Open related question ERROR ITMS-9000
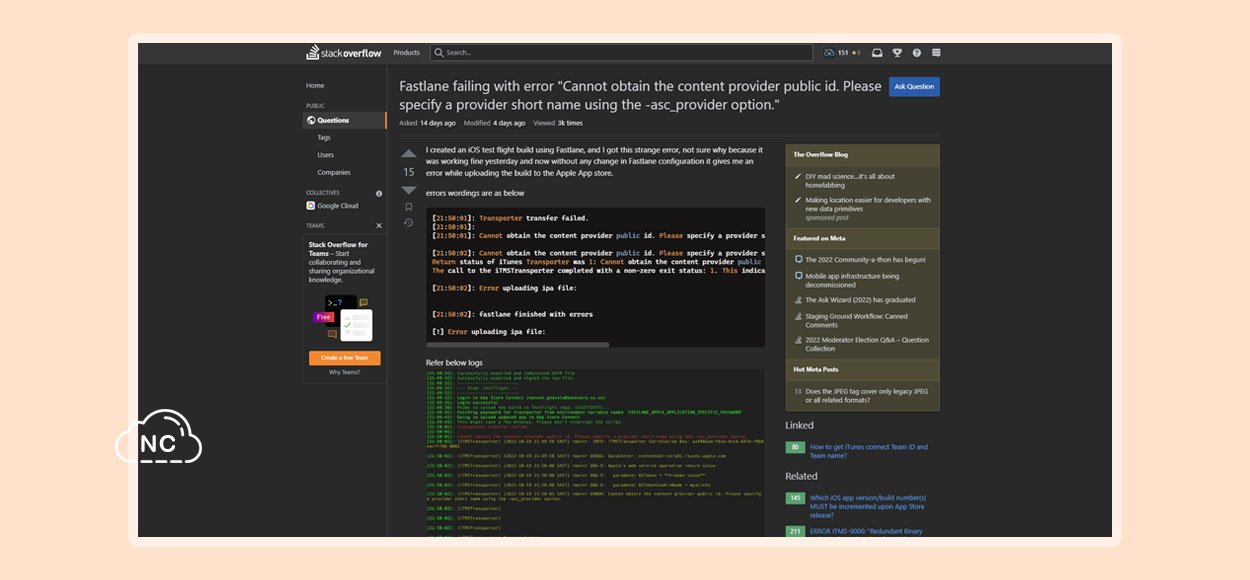Viewport: 1250px width, 580px height. click(x=866, y=531)
